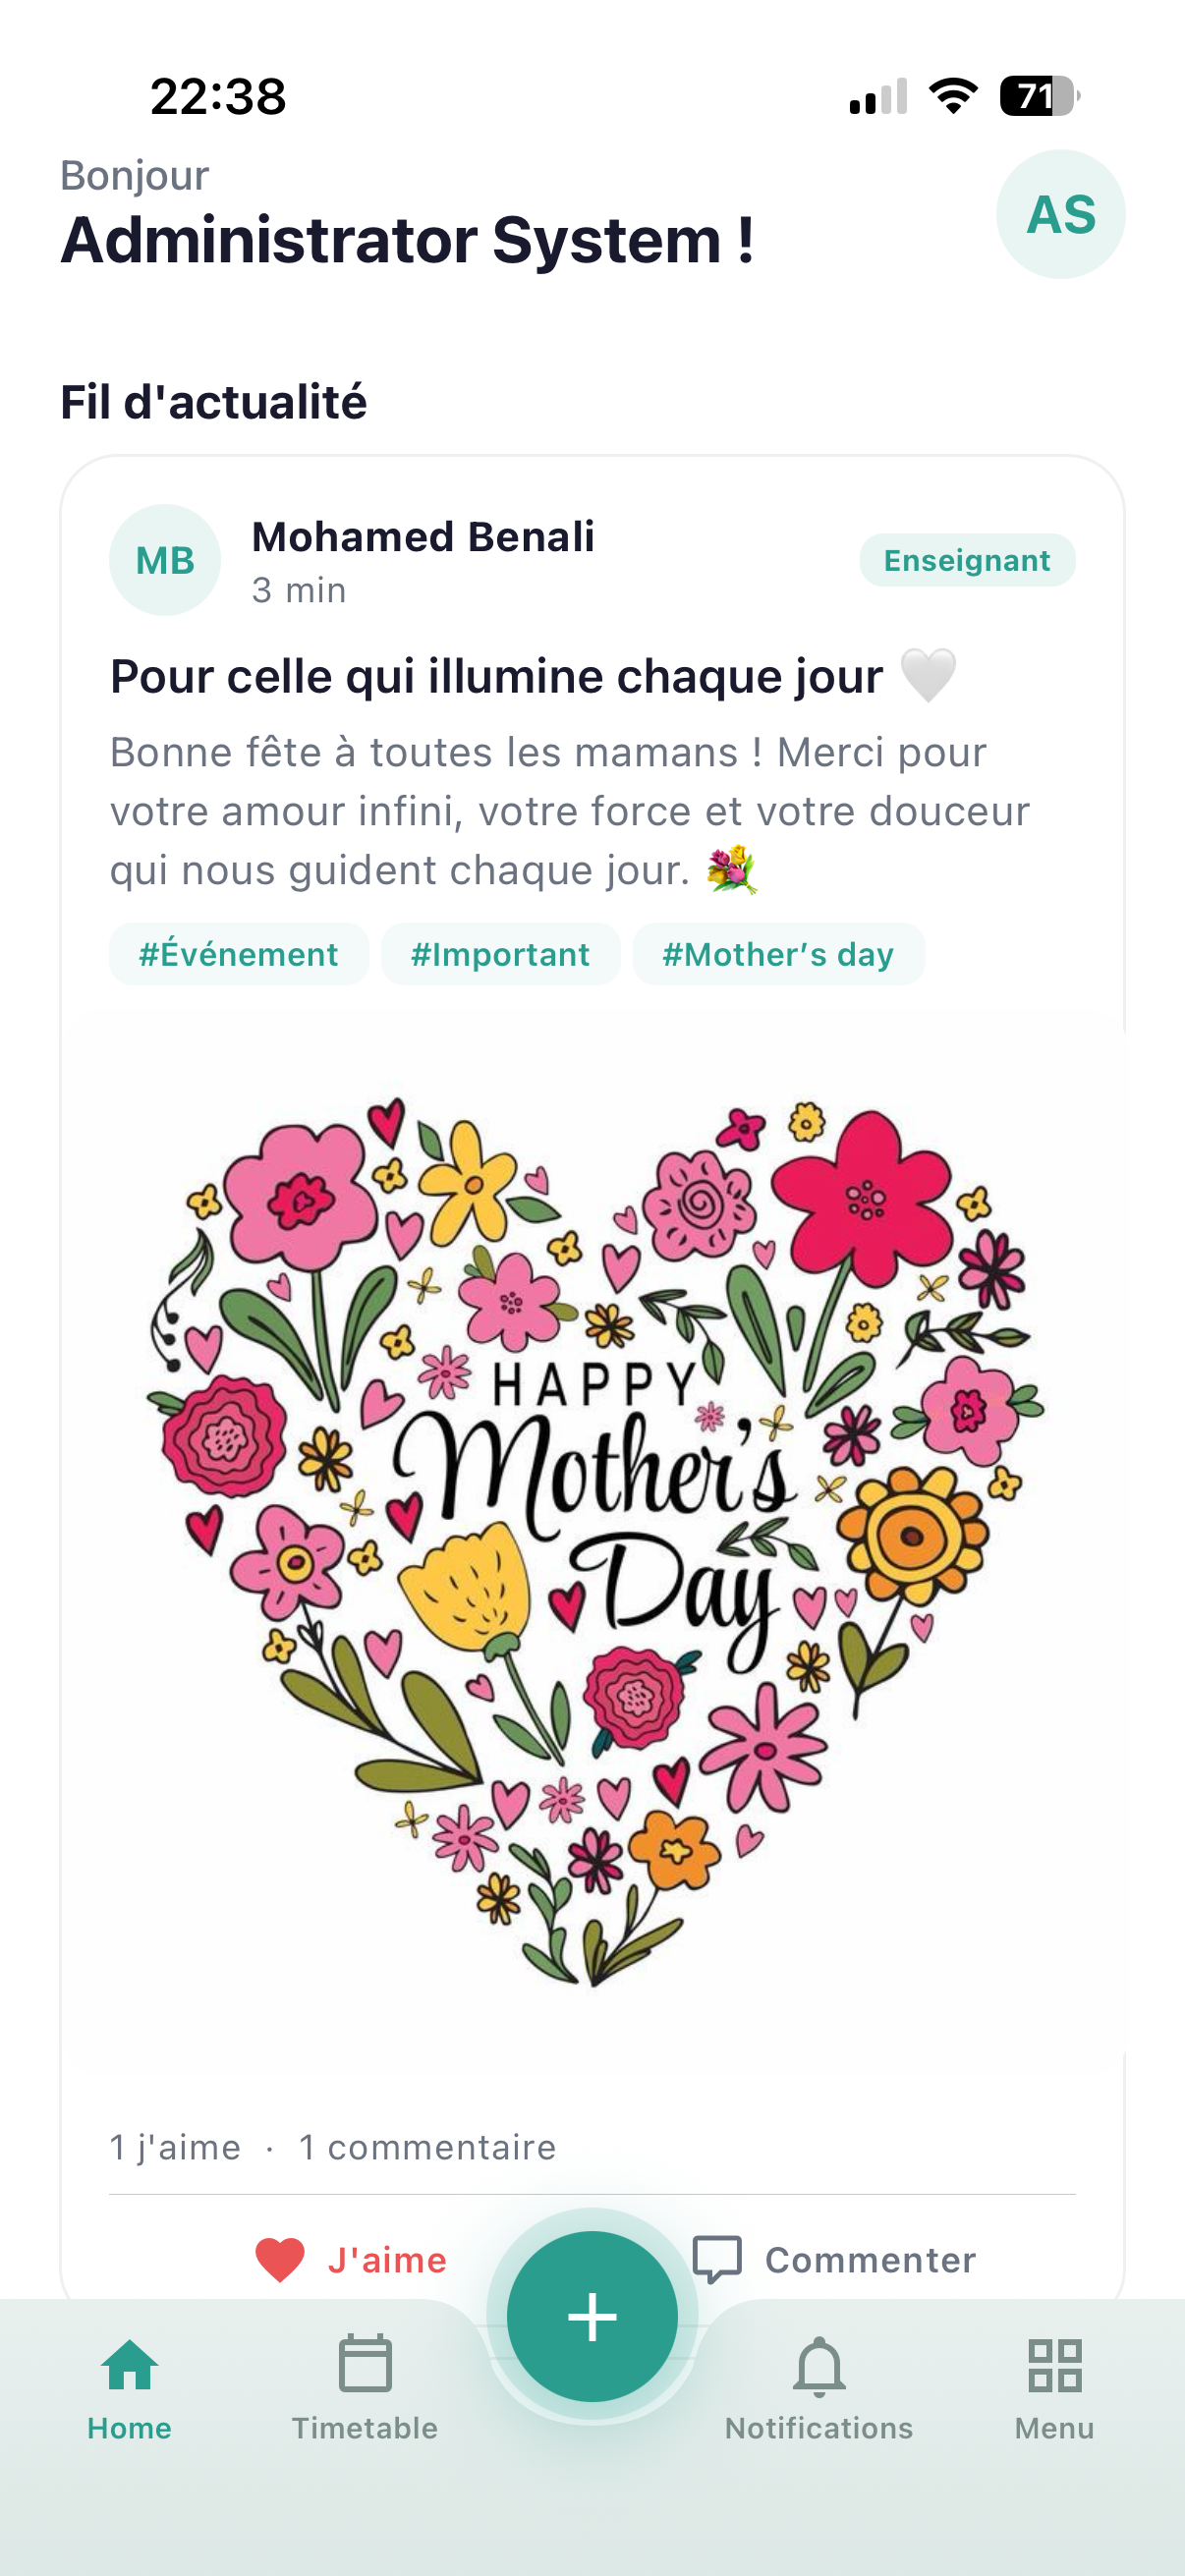The width and height of the screenshot is (1185, 2576).
Task: Toggle the red heart like icon
Action: tap(280, 2259)
